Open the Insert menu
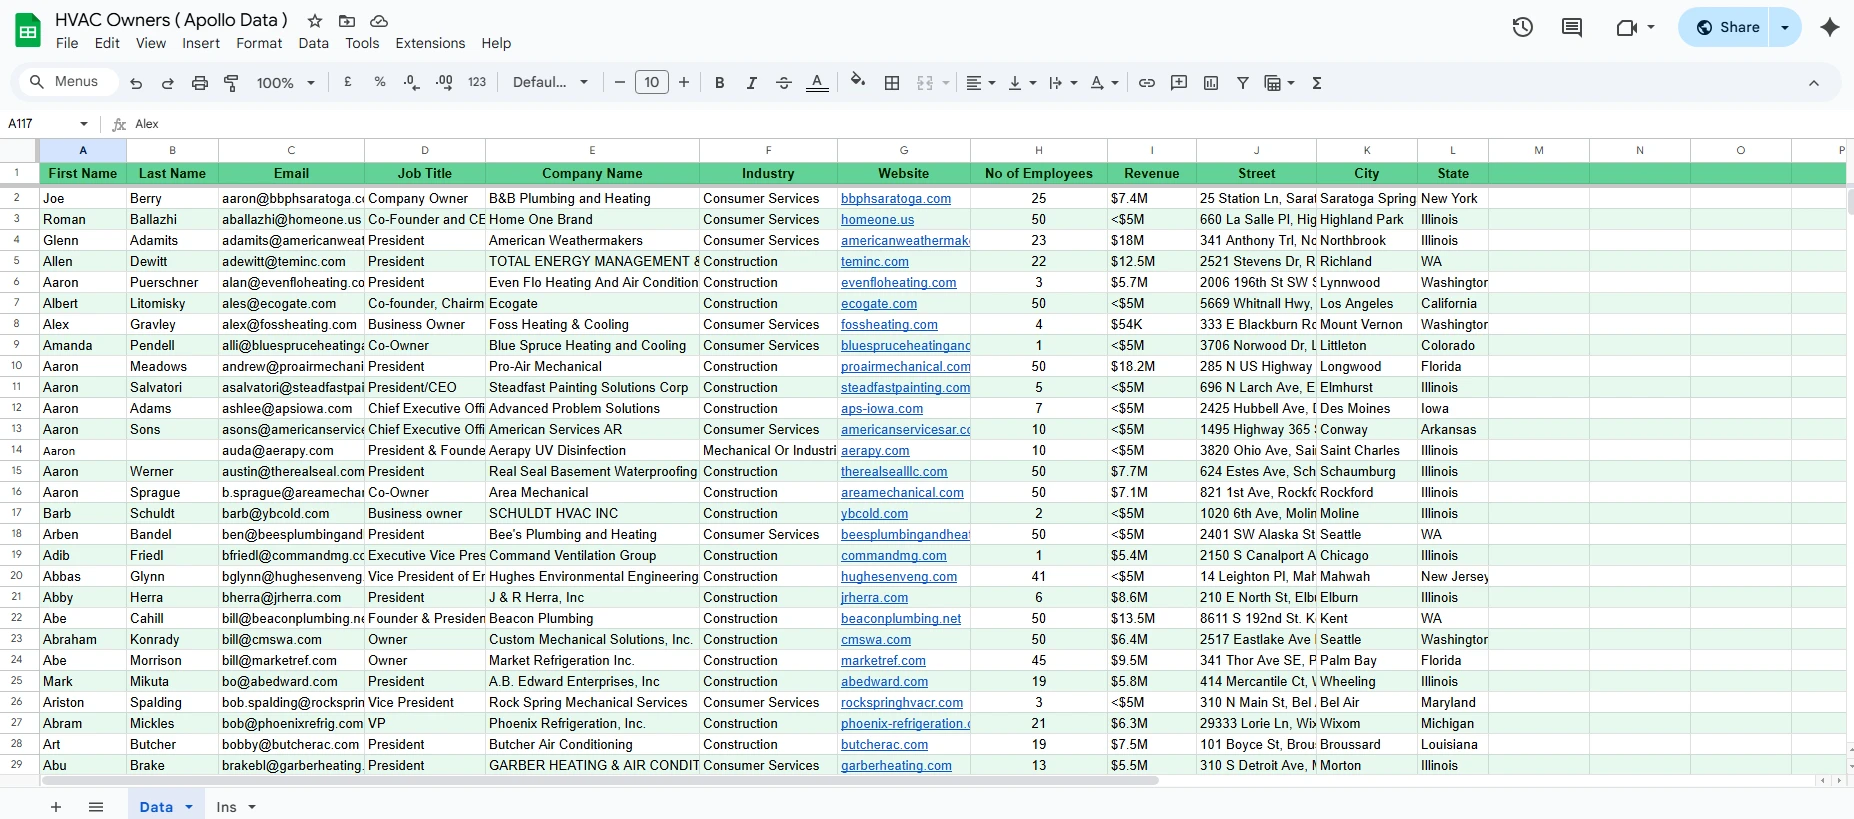 (x=201, y=43)
